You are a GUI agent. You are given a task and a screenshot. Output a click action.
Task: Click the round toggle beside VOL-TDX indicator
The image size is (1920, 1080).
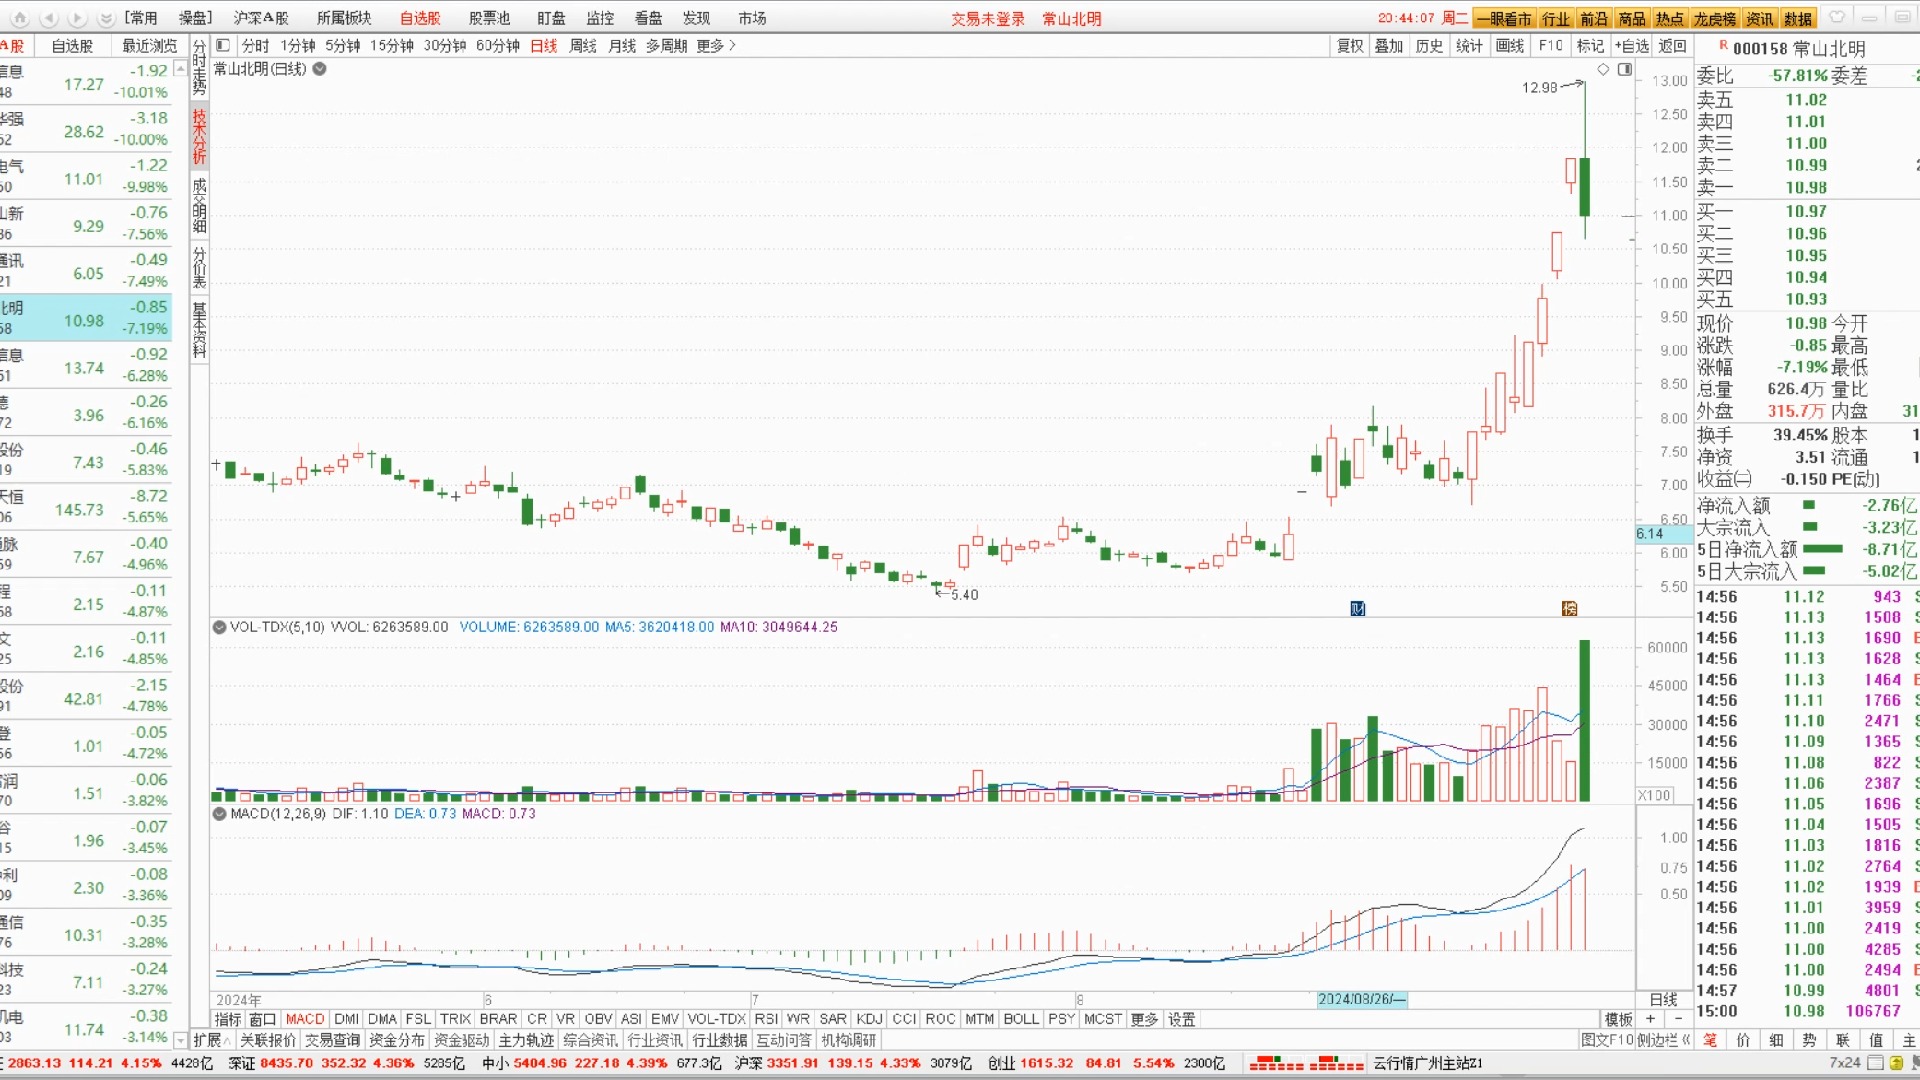tap(219, 627)
